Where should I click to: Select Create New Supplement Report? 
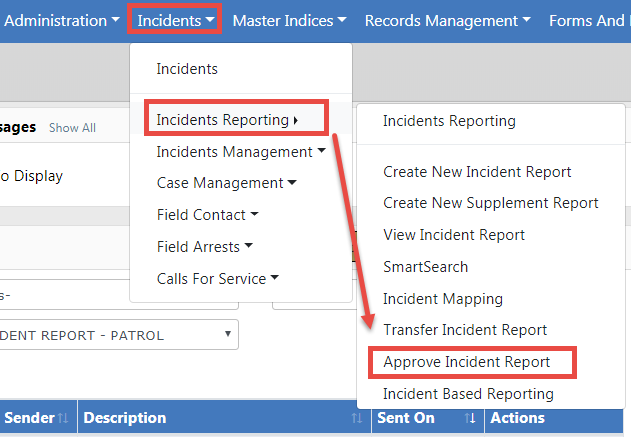coord(490,203)
